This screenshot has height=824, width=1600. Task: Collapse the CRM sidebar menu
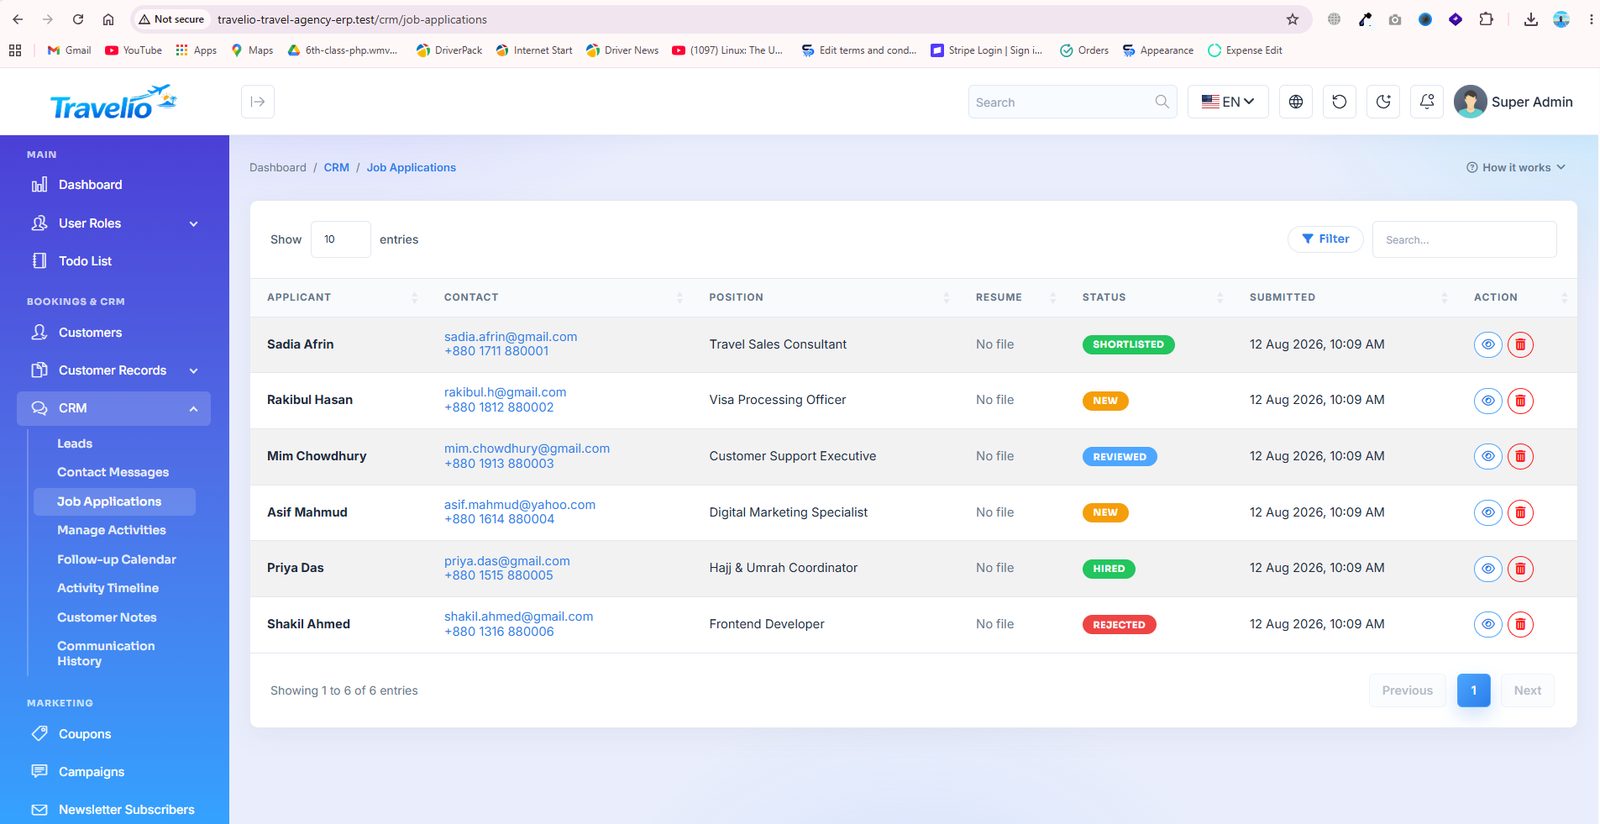(x=114, y=408)
